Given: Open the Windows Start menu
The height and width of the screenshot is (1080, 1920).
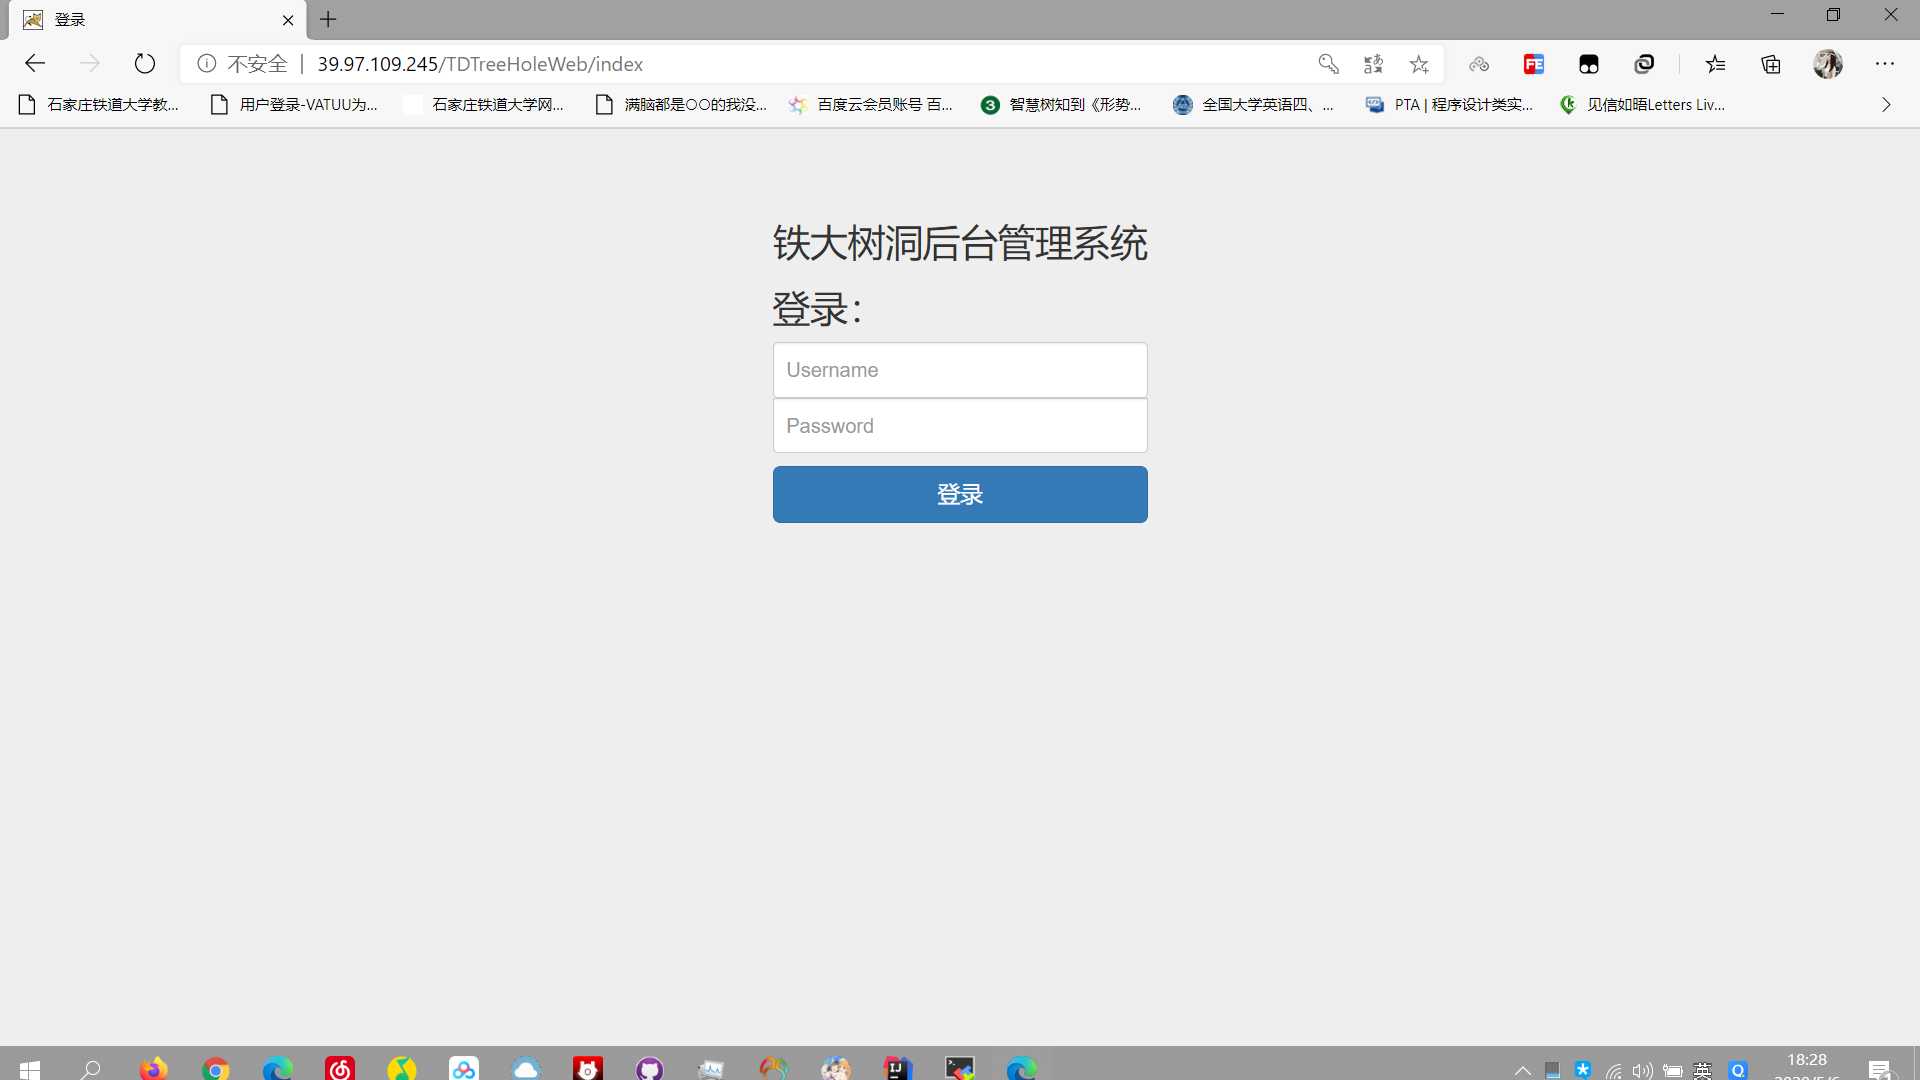Looking at the screenshot, I should tap(30, 1069).
